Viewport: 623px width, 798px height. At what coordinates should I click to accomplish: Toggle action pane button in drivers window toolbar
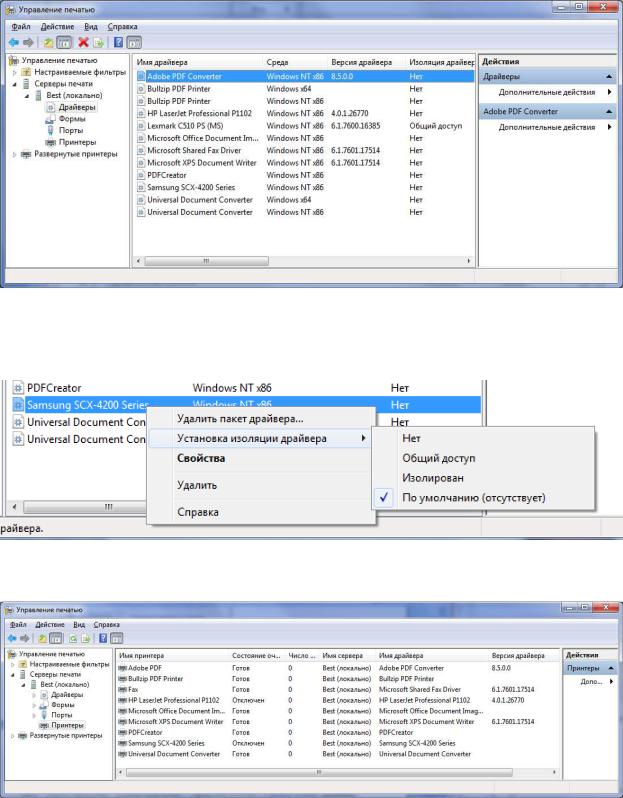pyautogui.click(x=134, y=42)
